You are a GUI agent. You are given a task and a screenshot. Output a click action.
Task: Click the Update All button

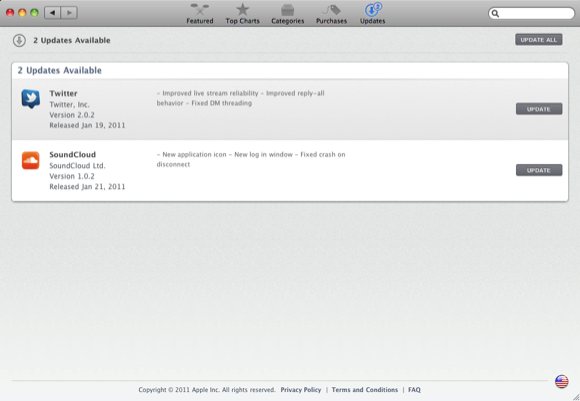pos(539,40)
